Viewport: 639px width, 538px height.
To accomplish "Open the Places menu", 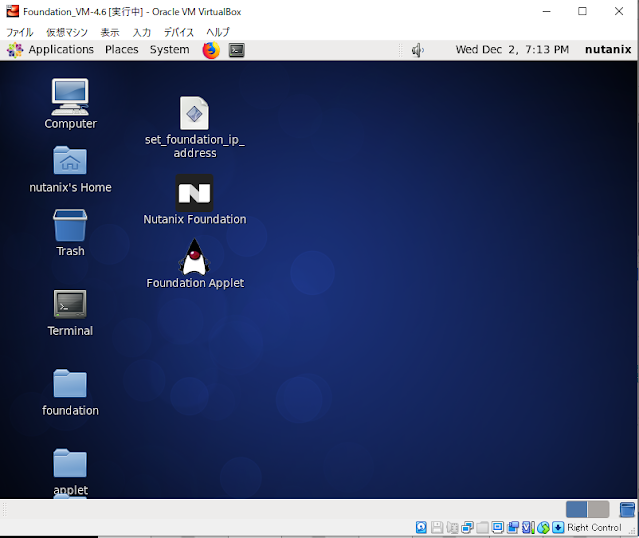I will click(121, 50).
